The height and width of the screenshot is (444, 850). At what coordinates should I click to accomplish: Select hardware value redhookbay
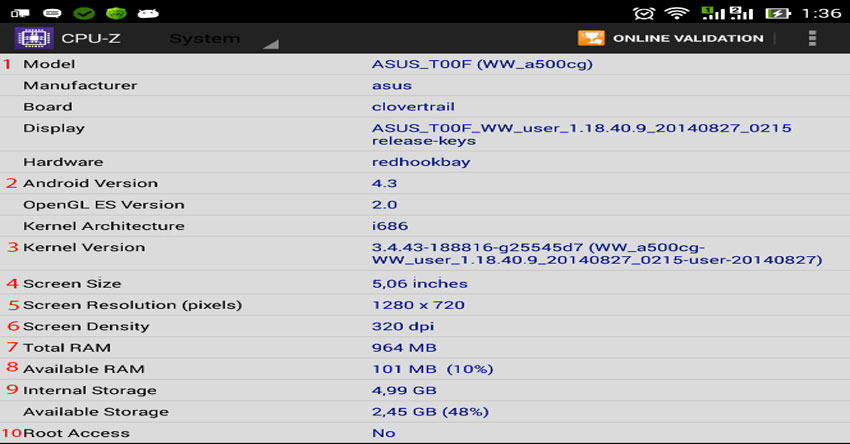point(421,162)
